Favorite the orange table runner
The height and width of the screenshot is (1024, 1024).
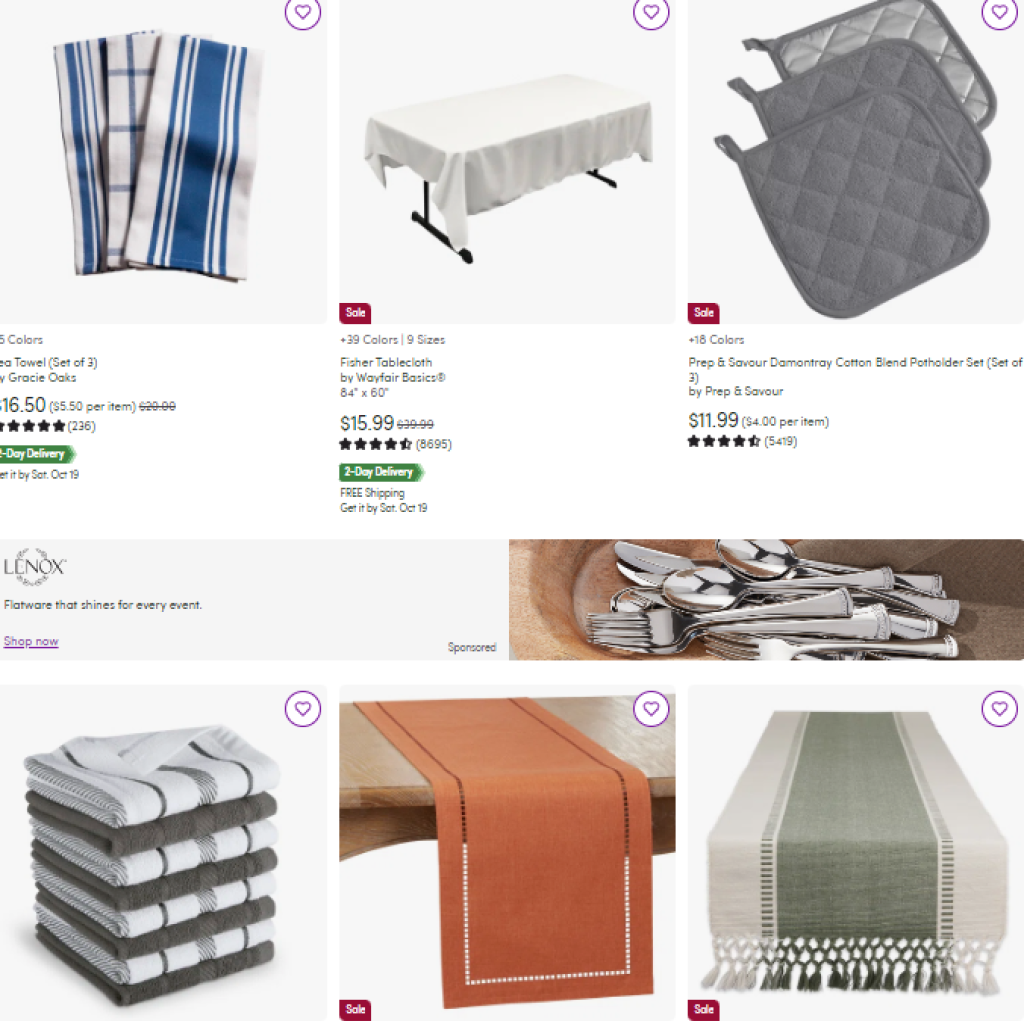[651, 708]
